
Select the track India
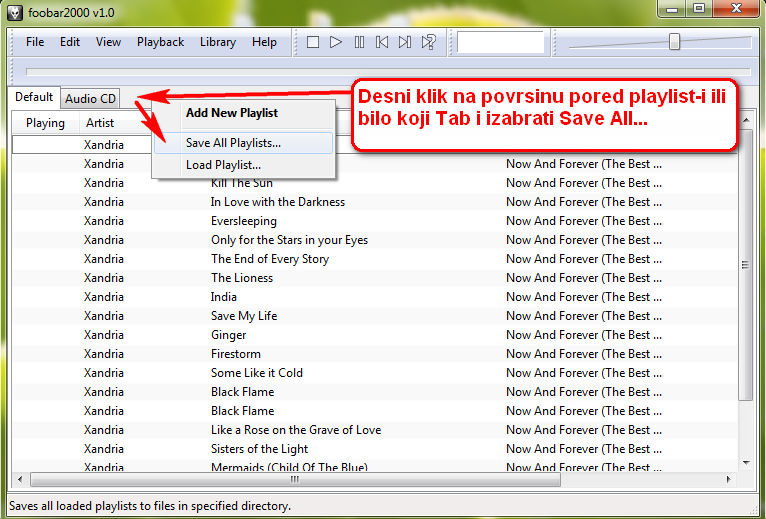tap(224, 297)
